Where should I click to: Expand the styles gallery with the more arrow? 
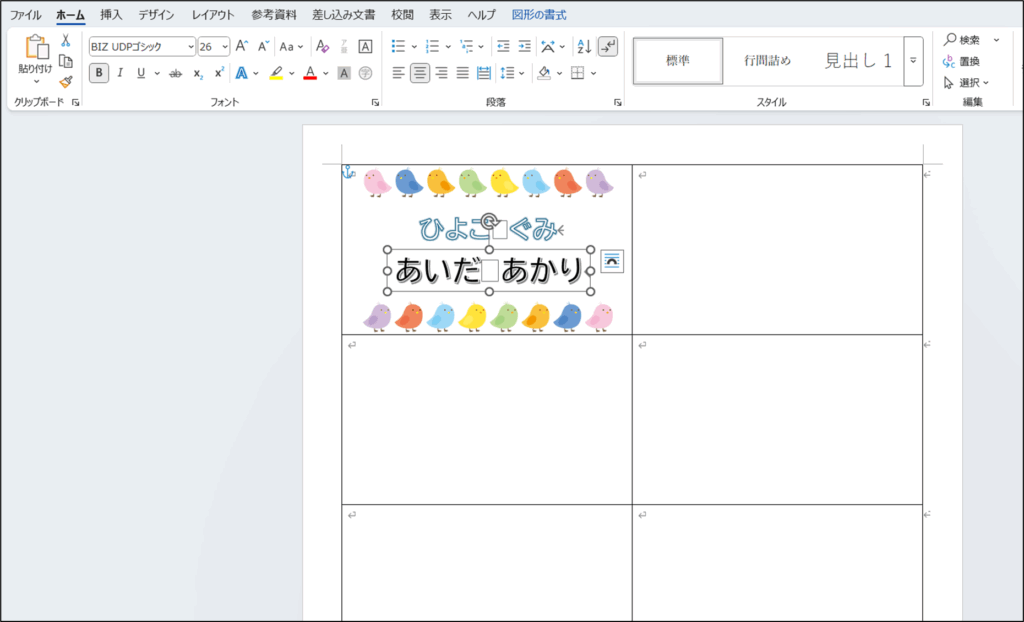[x=913, y=61]
